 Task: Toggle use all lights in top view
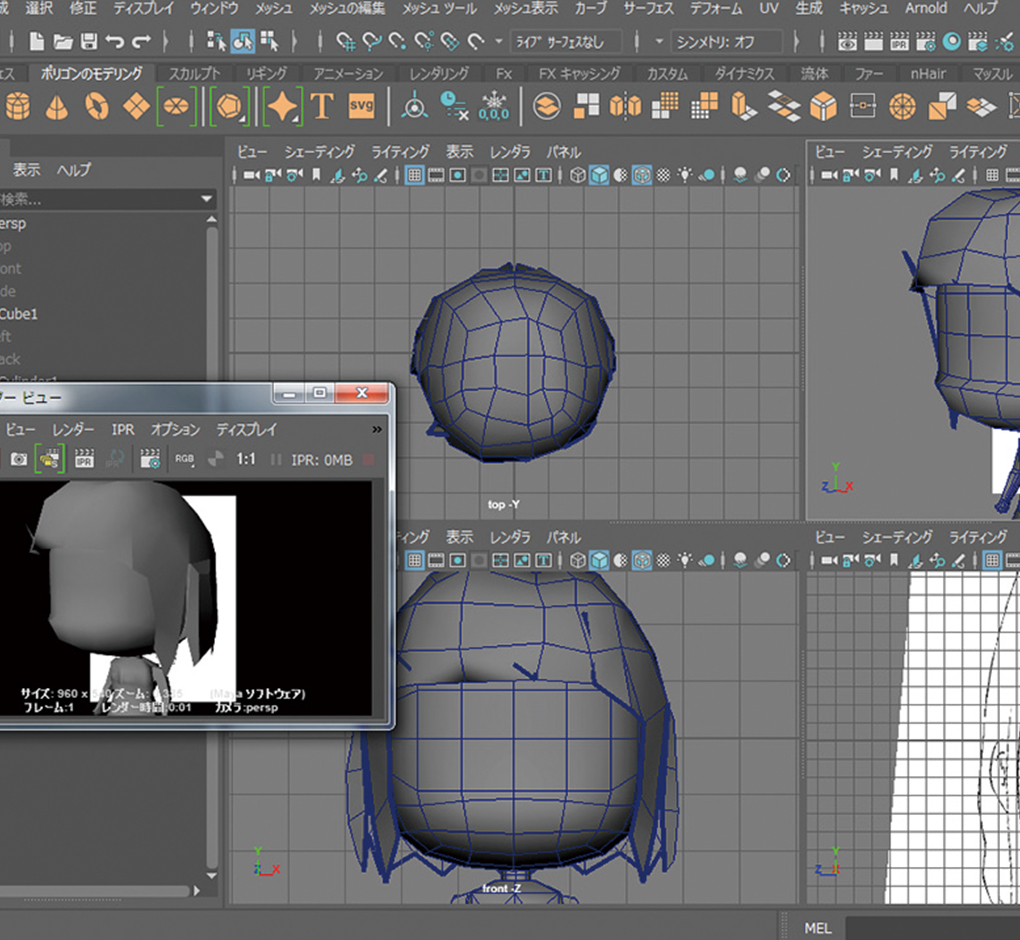pos(685,175)
